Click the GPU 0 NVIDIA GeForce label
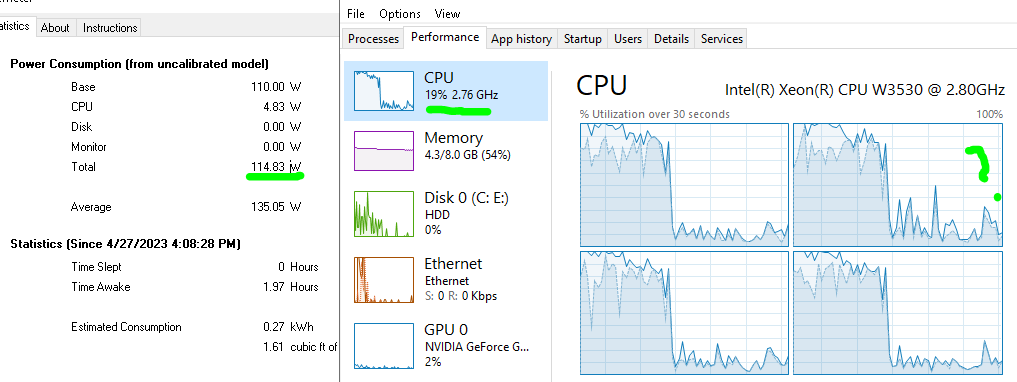 pyautogui.click(x=477, y=346)
